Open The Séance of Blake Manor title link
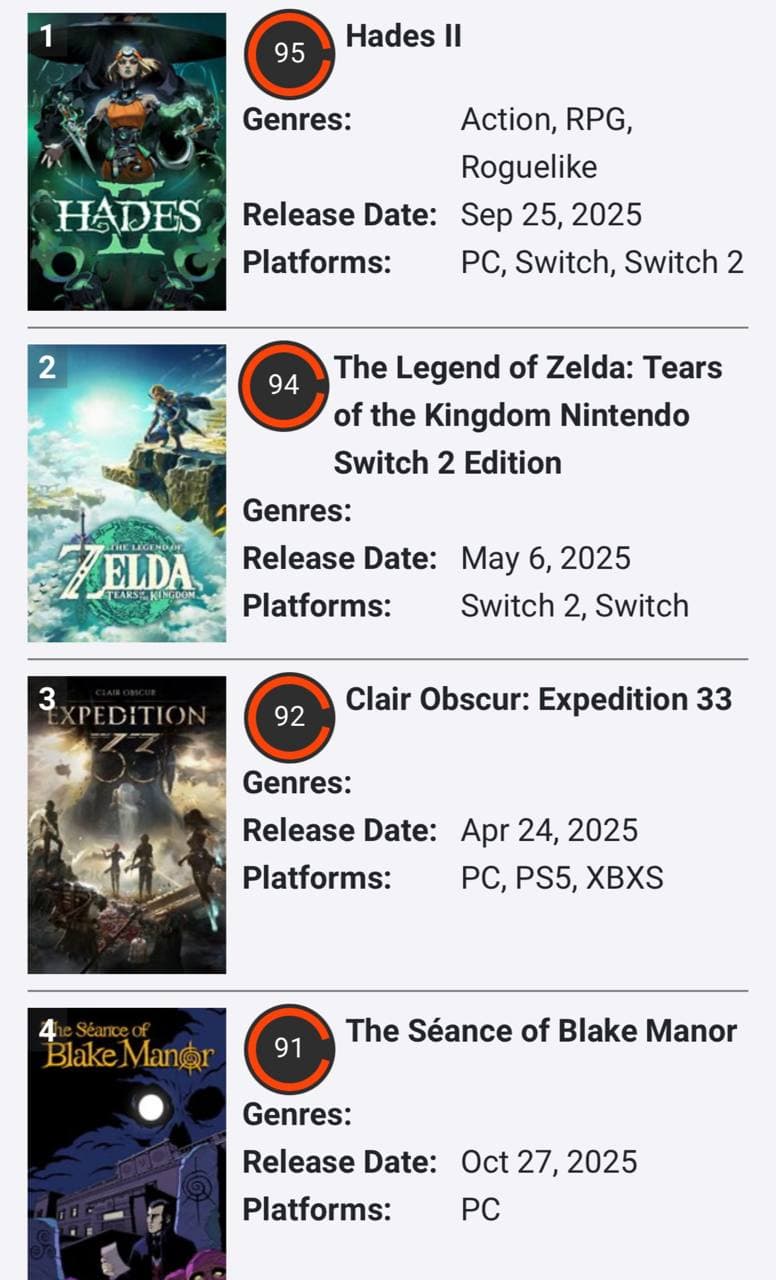Image resolution: width=776 pixels, height=1280 pixels. 541,1031
